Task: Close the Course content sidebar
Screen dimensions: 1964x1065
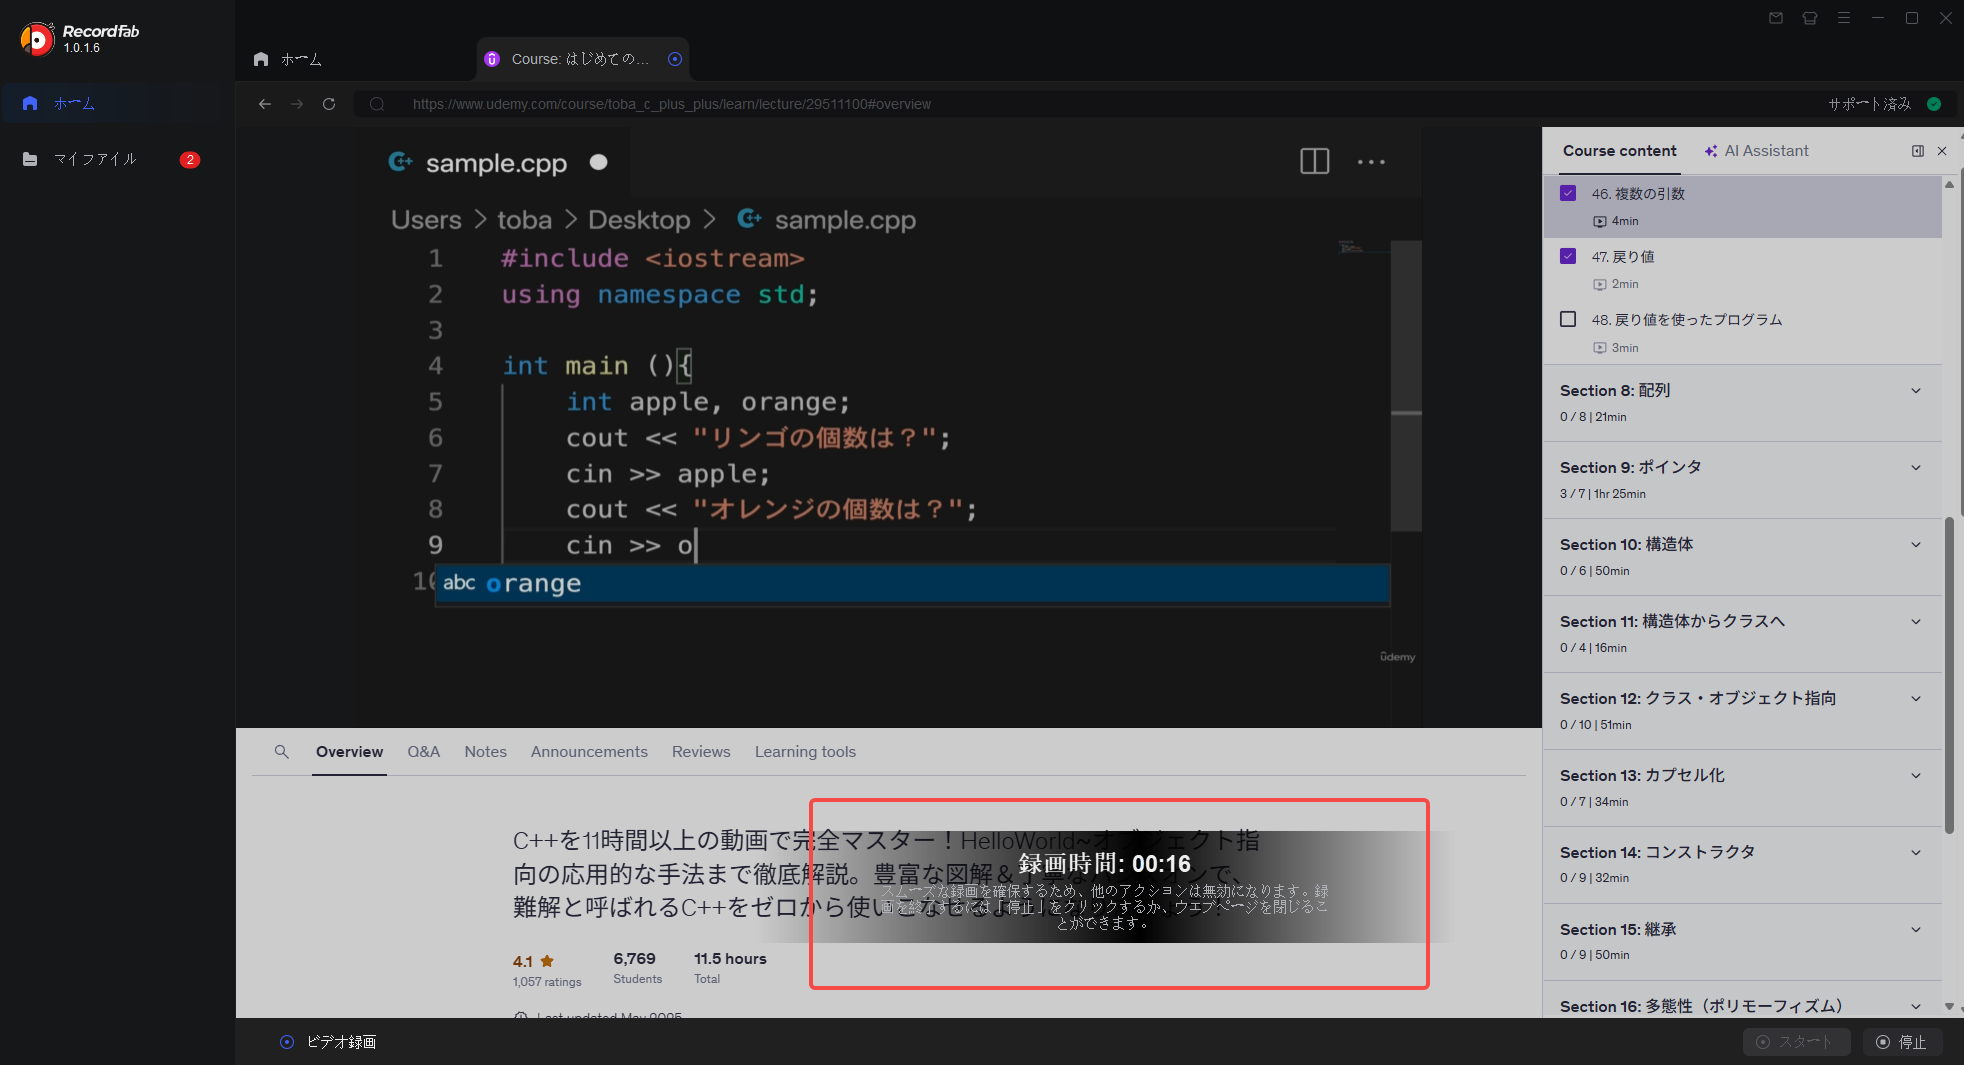Action: [x=1942, y=151]
